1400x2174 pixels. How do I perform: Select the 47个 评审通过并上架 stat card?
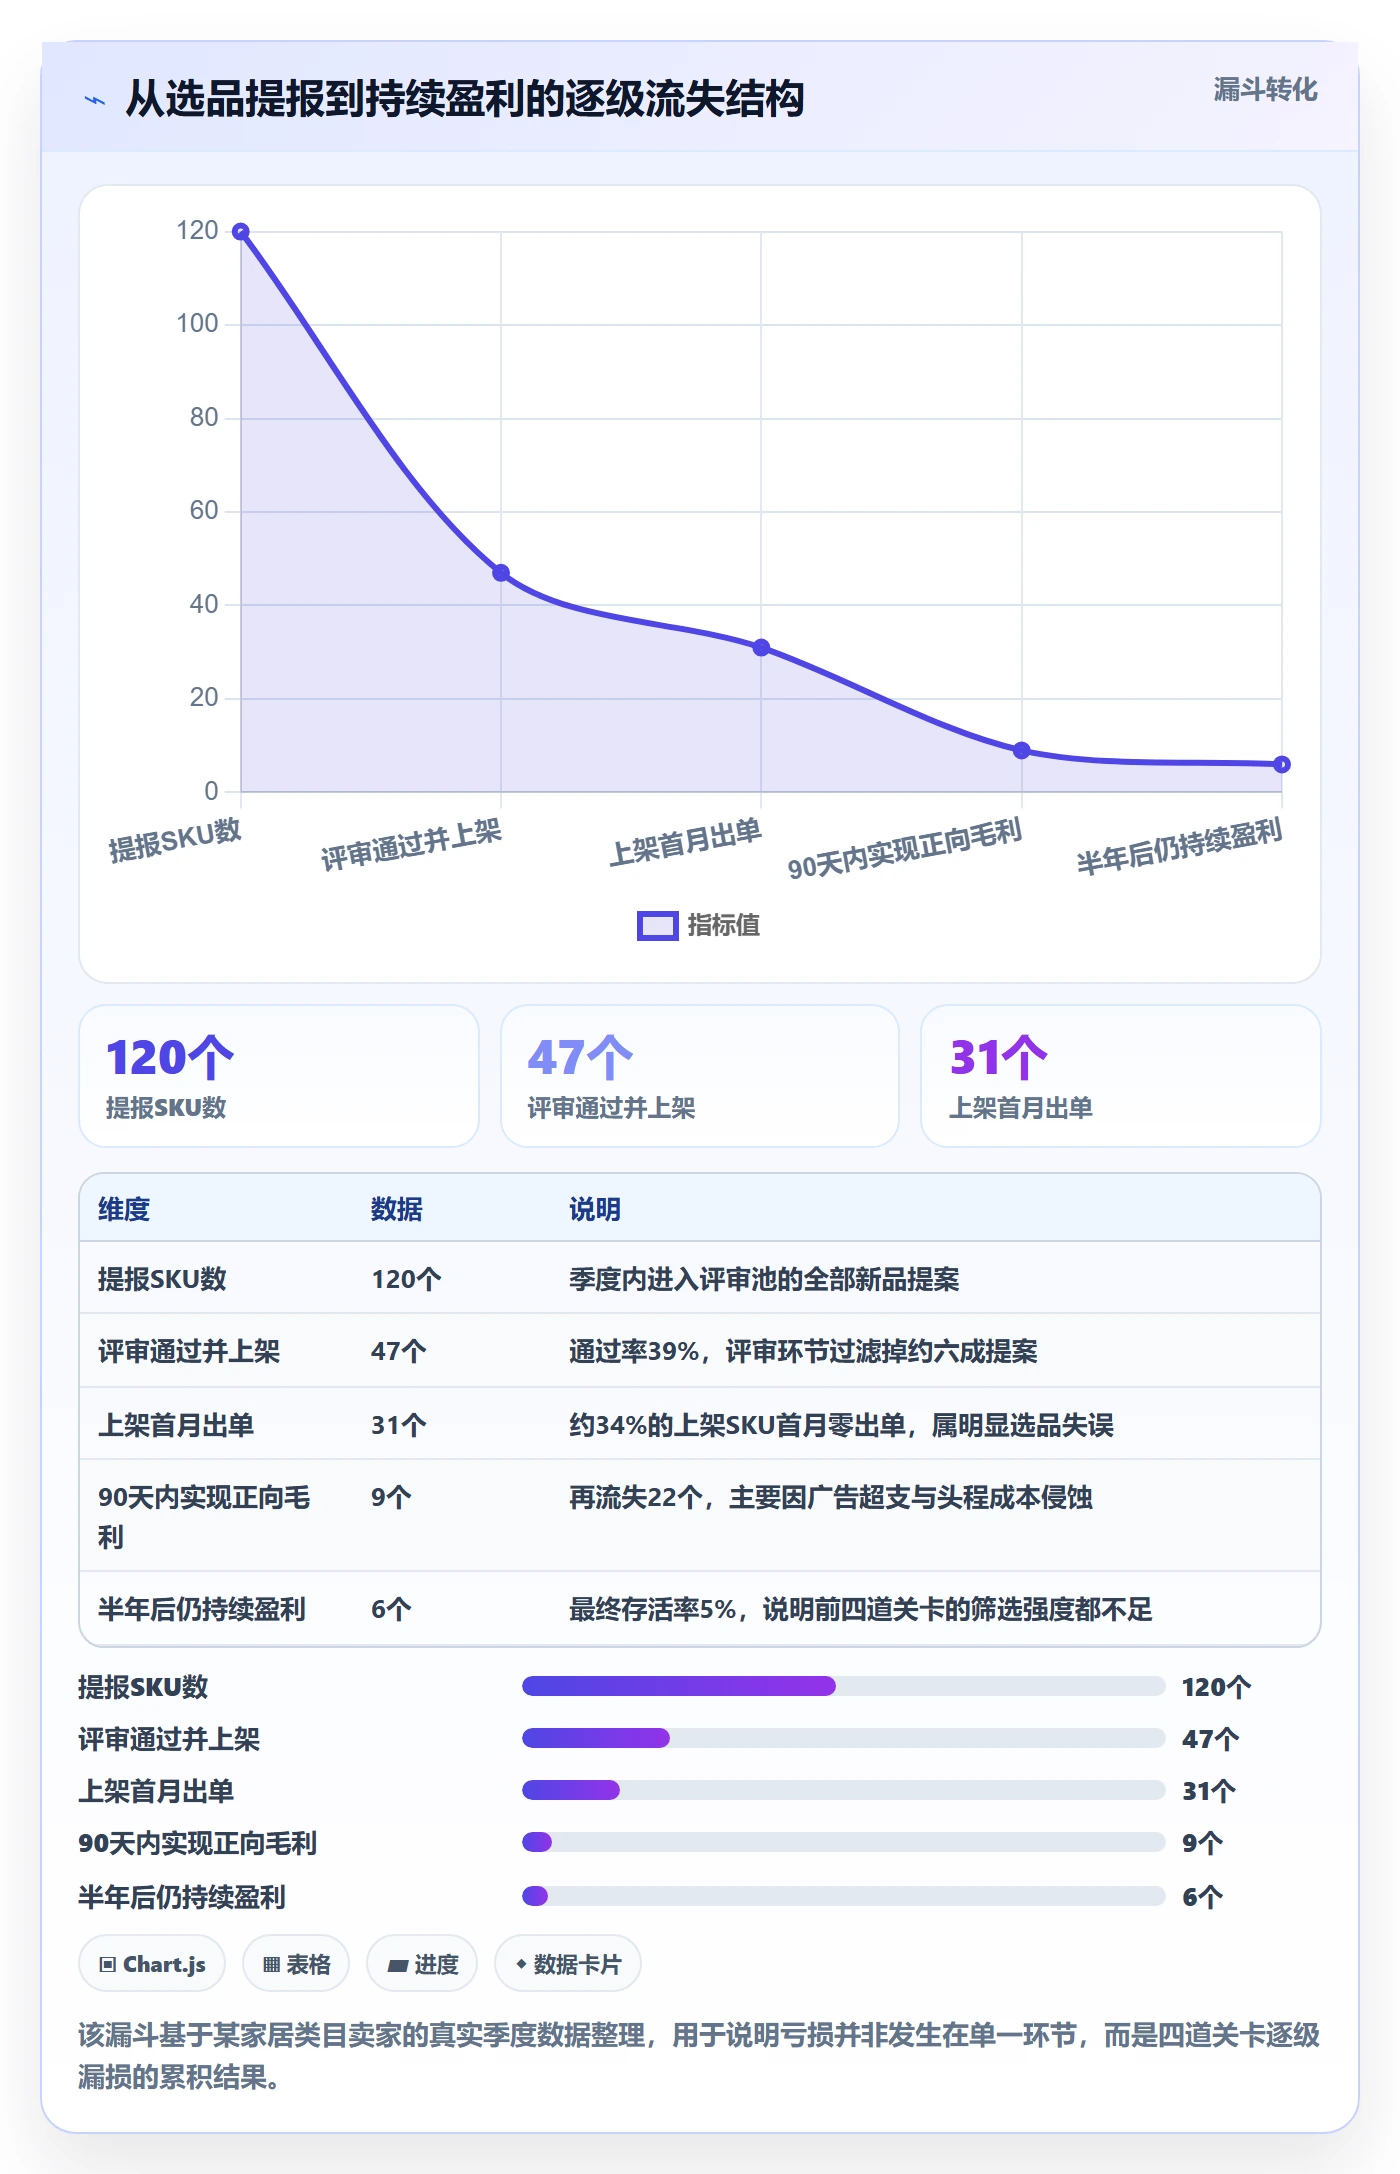coord(700,1076)
